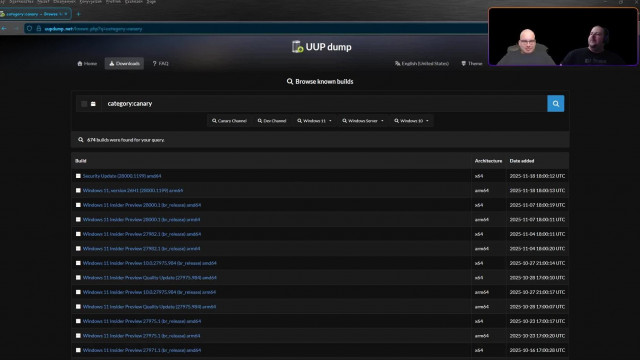This screenshot has height=360, width=640.
Task: Check Insider Preview 27975.1 amd64 checkbox
Action: tap(78, 321)
